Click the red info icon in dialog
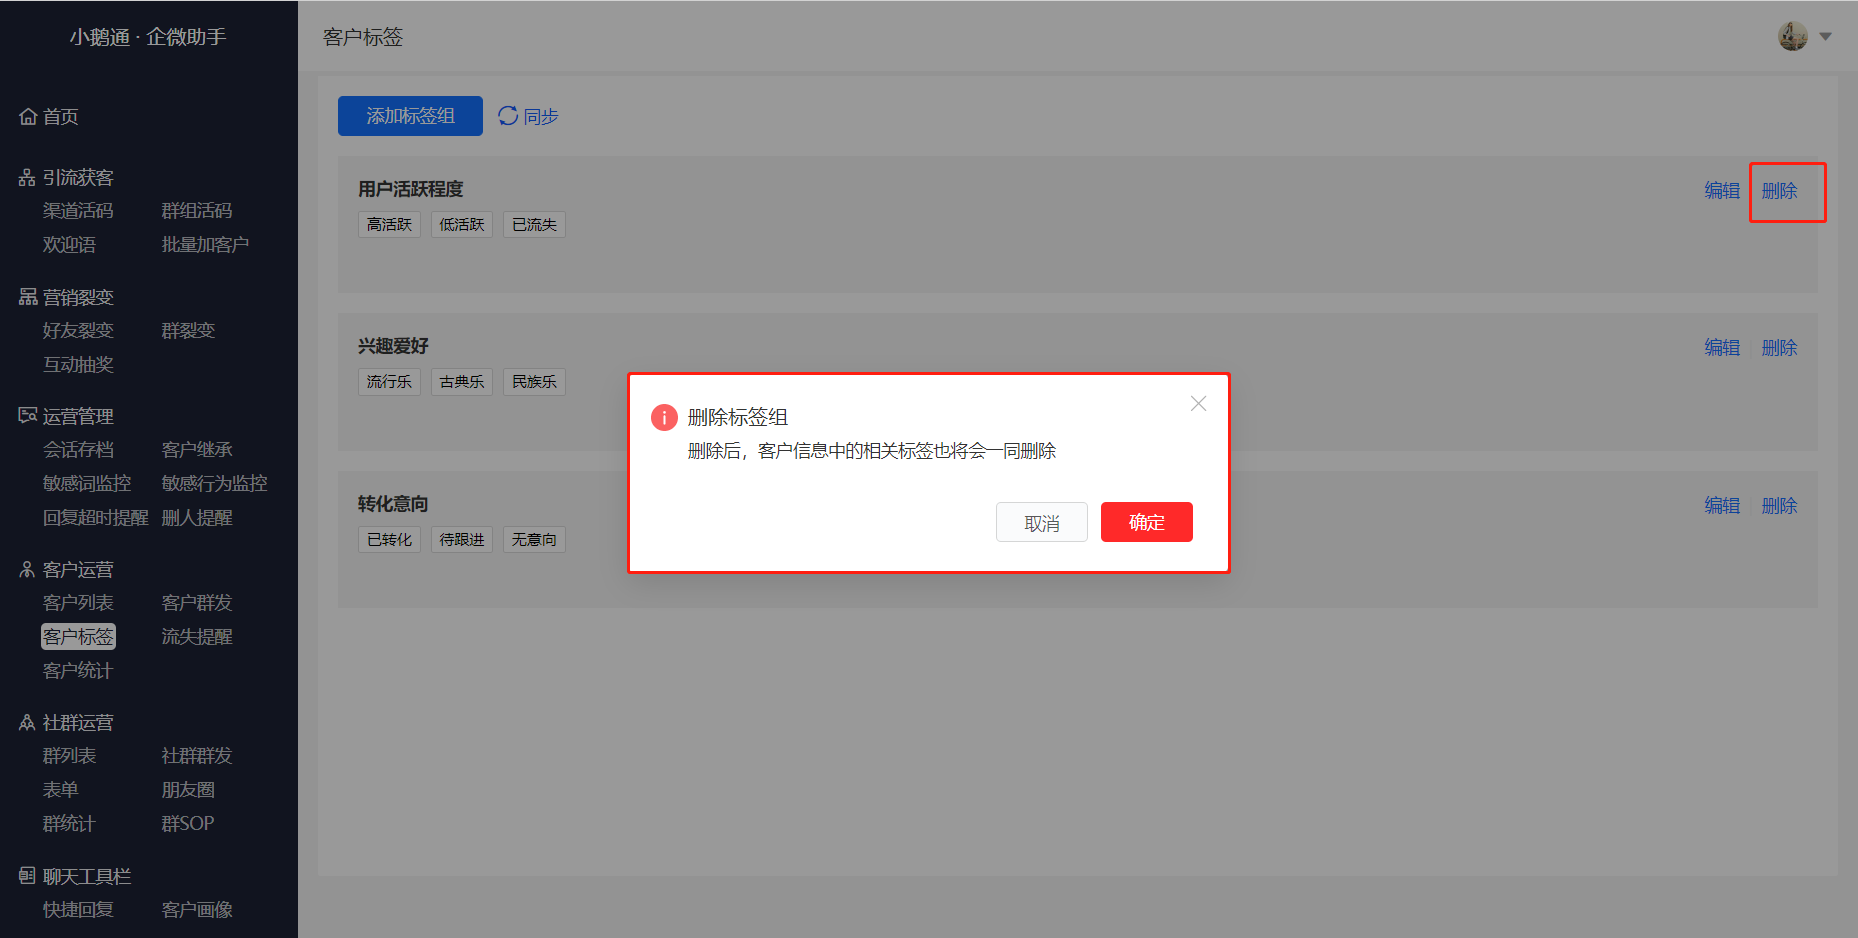 (x=664, y=417)
